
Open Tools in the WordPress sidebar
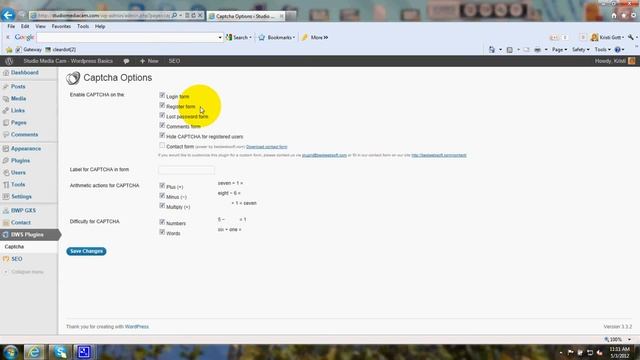click(18, 184)
